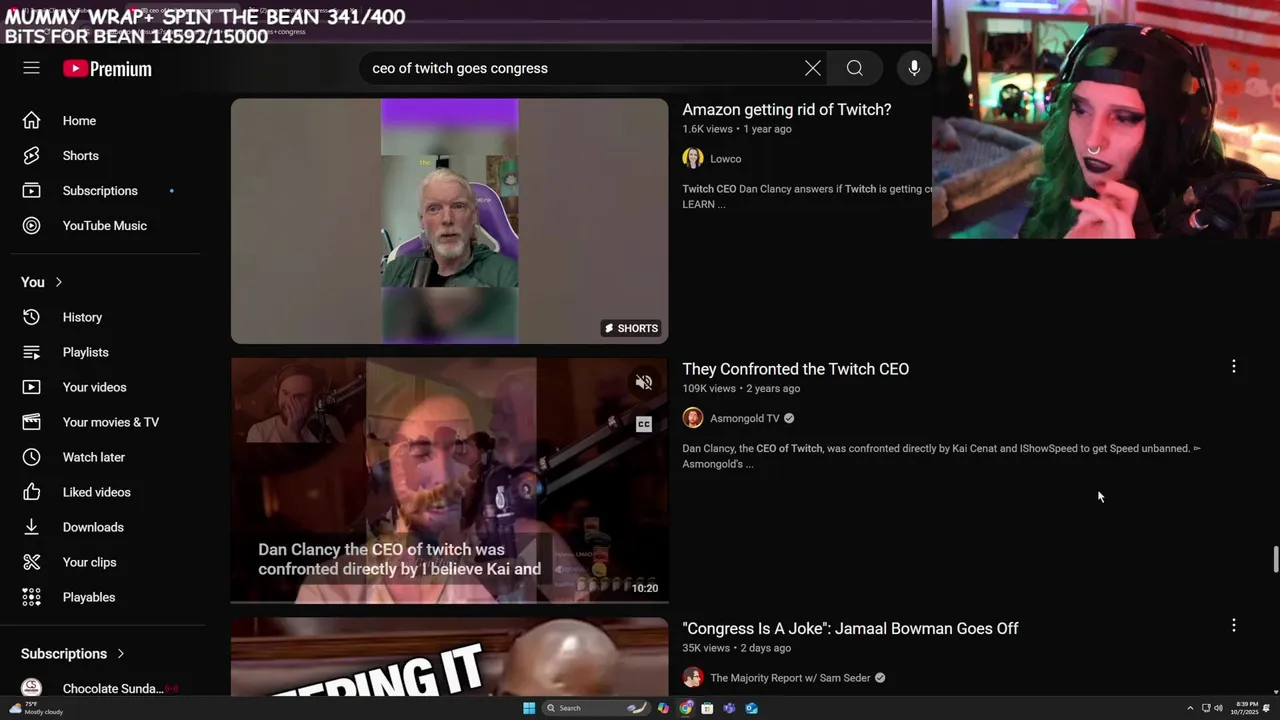This screenshot has width=1280, height=720.
Task: Open the options menu for They Confronted the Twitch CEO
Action: tap(1233, 367)
